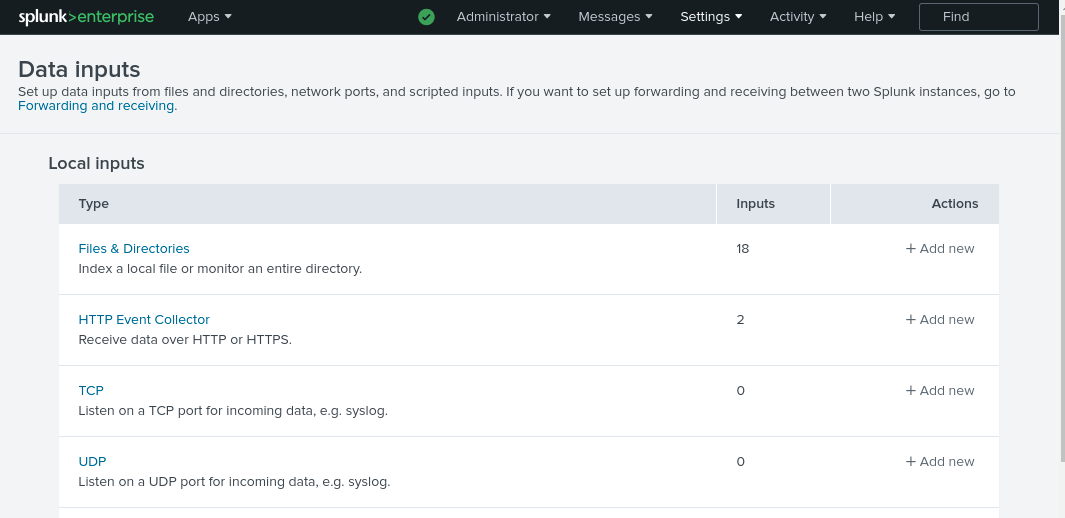Click the Actions column header
Image resolution: width=1065 pixels, height=518 pixels.
point(915,204)
